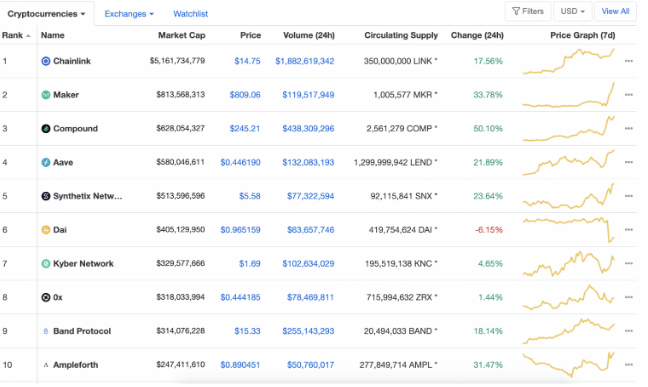Open Dai's 7-day price graph
This screenshot has height=387, width=648.
point(569,230)
